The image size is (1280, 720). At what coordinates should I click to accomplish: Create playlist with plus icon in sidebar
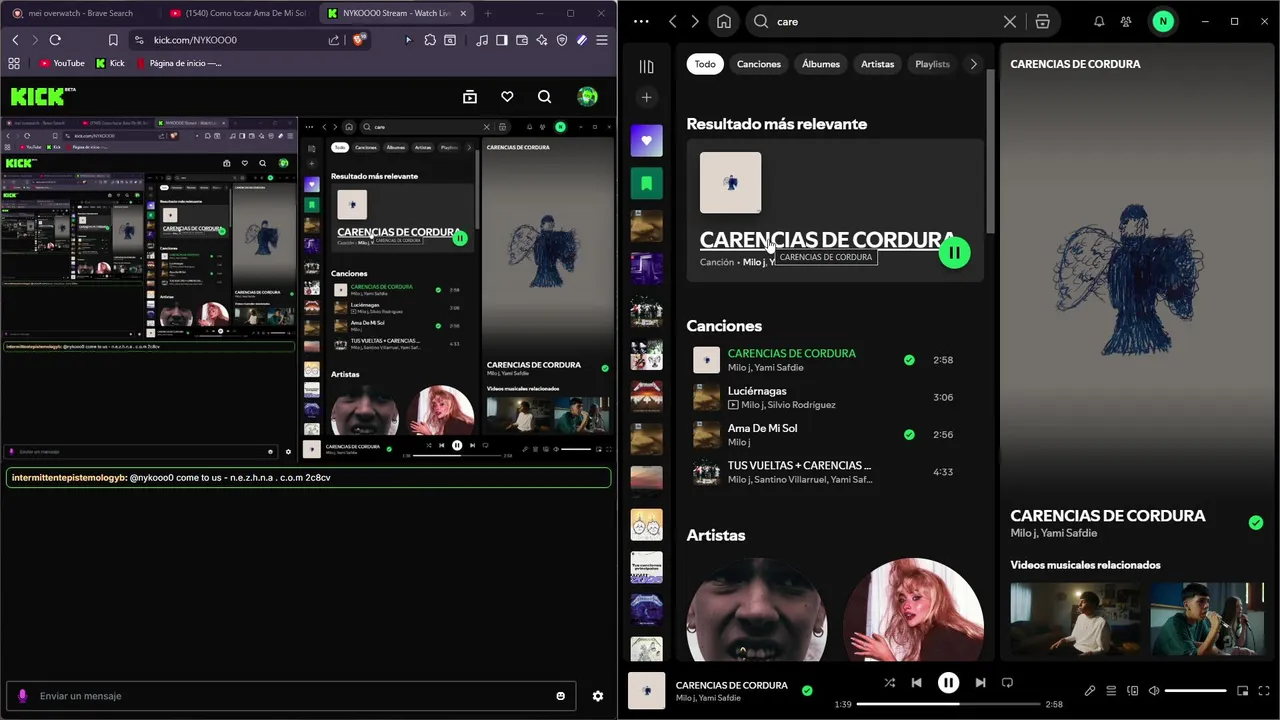click(646, 97)
